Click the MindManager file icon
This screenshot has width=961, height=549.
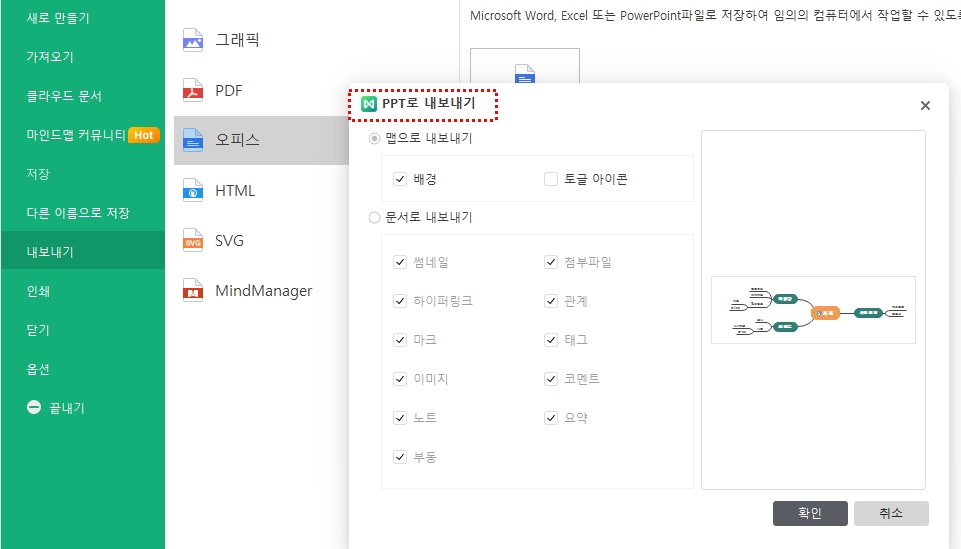(193, 291)
